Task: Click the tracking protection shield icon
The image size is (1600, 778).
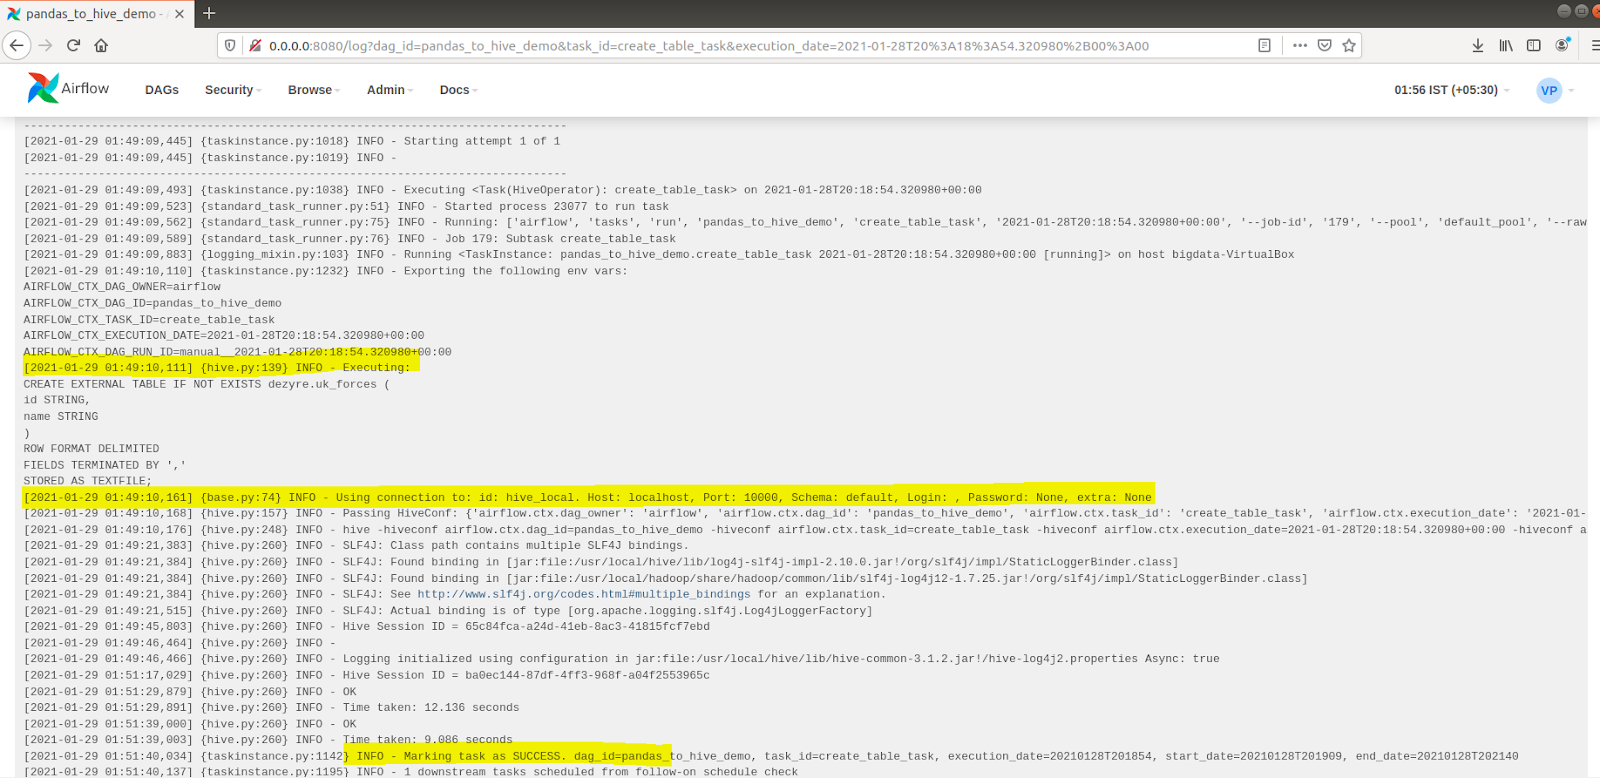Action: [230, 45]
